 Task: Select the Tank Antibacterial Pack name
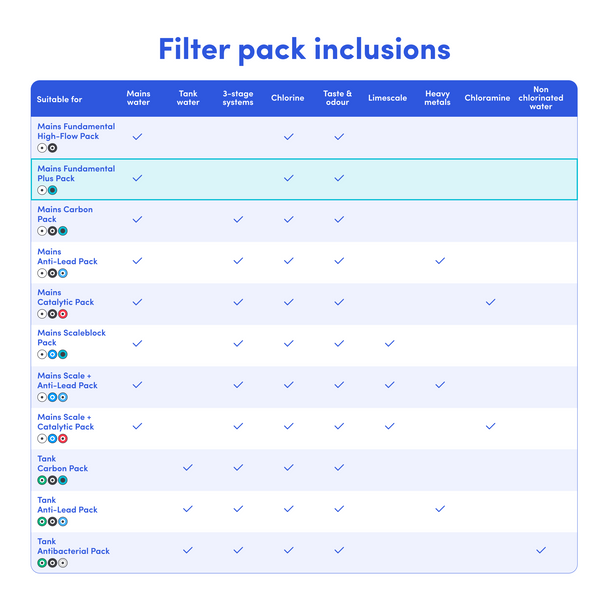click(73, 546)
